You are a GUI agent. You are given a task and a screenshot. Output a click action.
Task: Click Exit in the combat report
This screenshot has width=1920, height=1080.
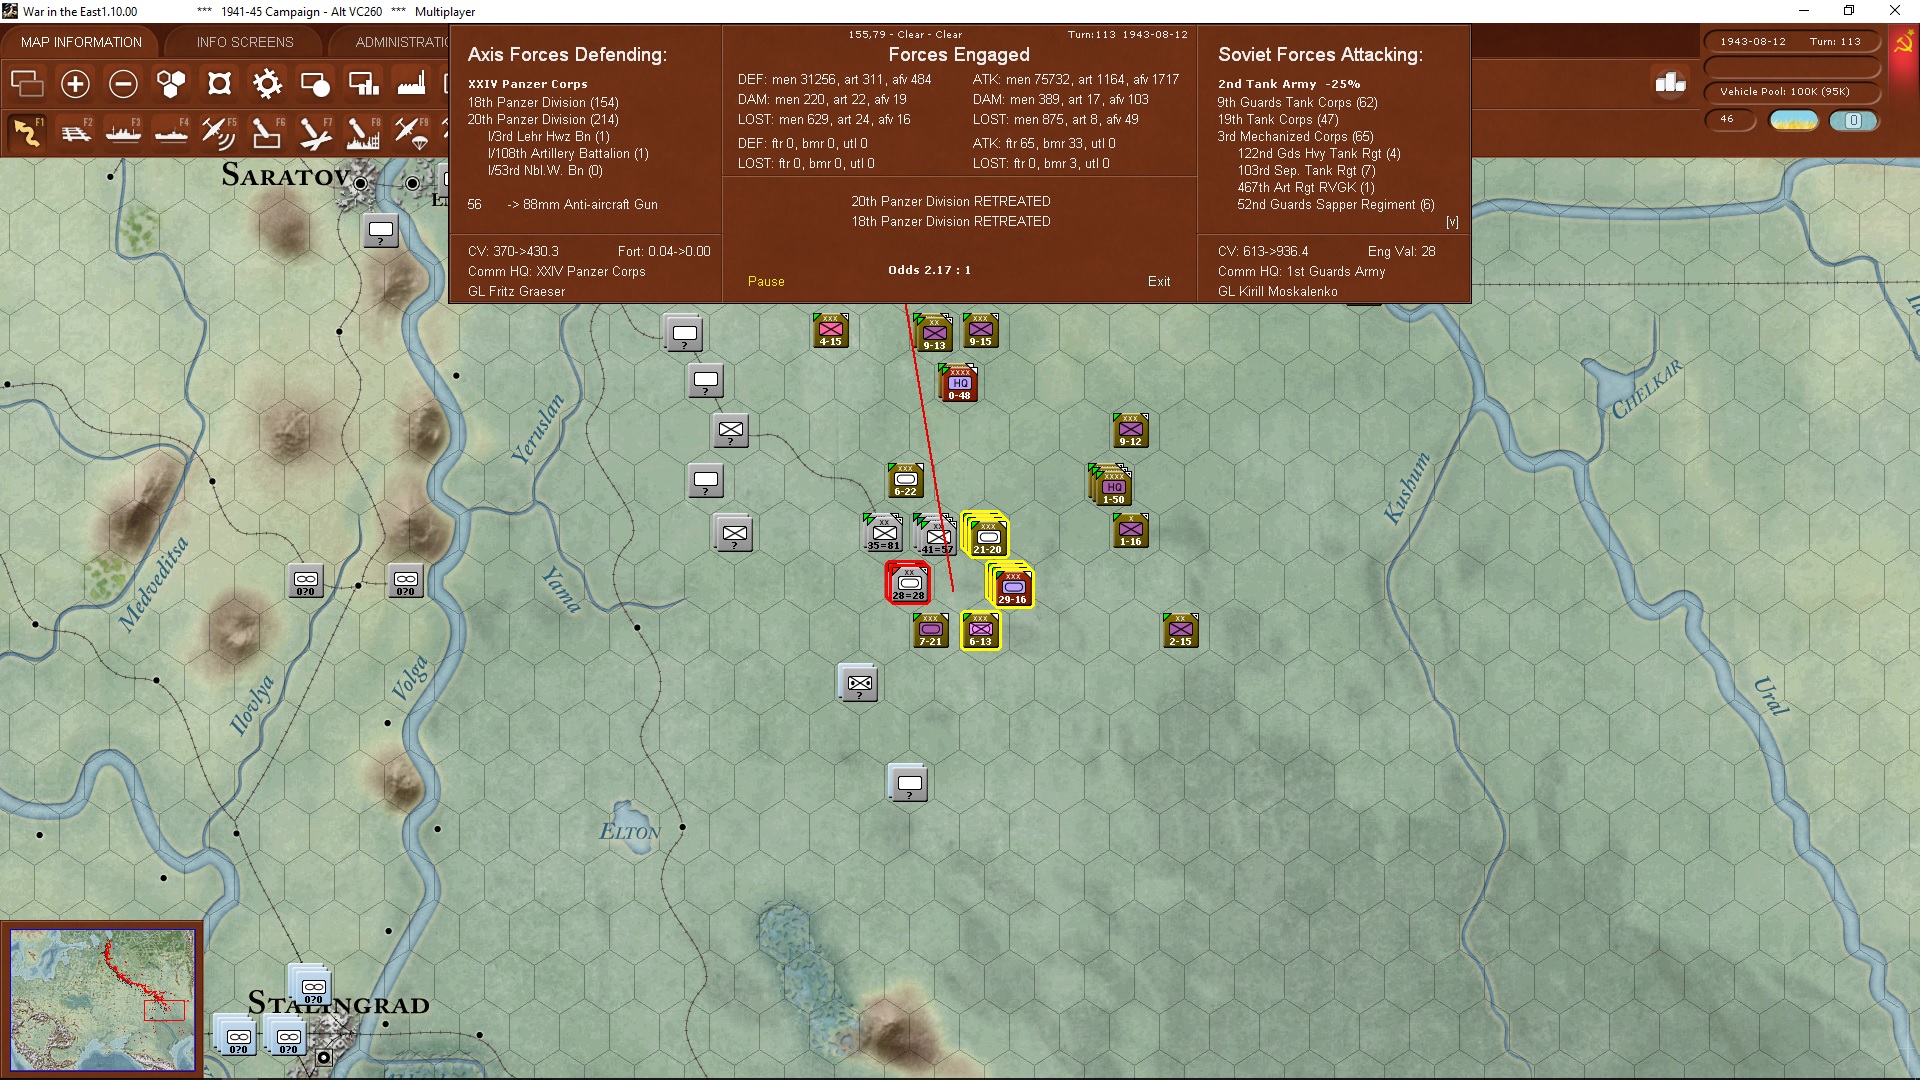1158,282
